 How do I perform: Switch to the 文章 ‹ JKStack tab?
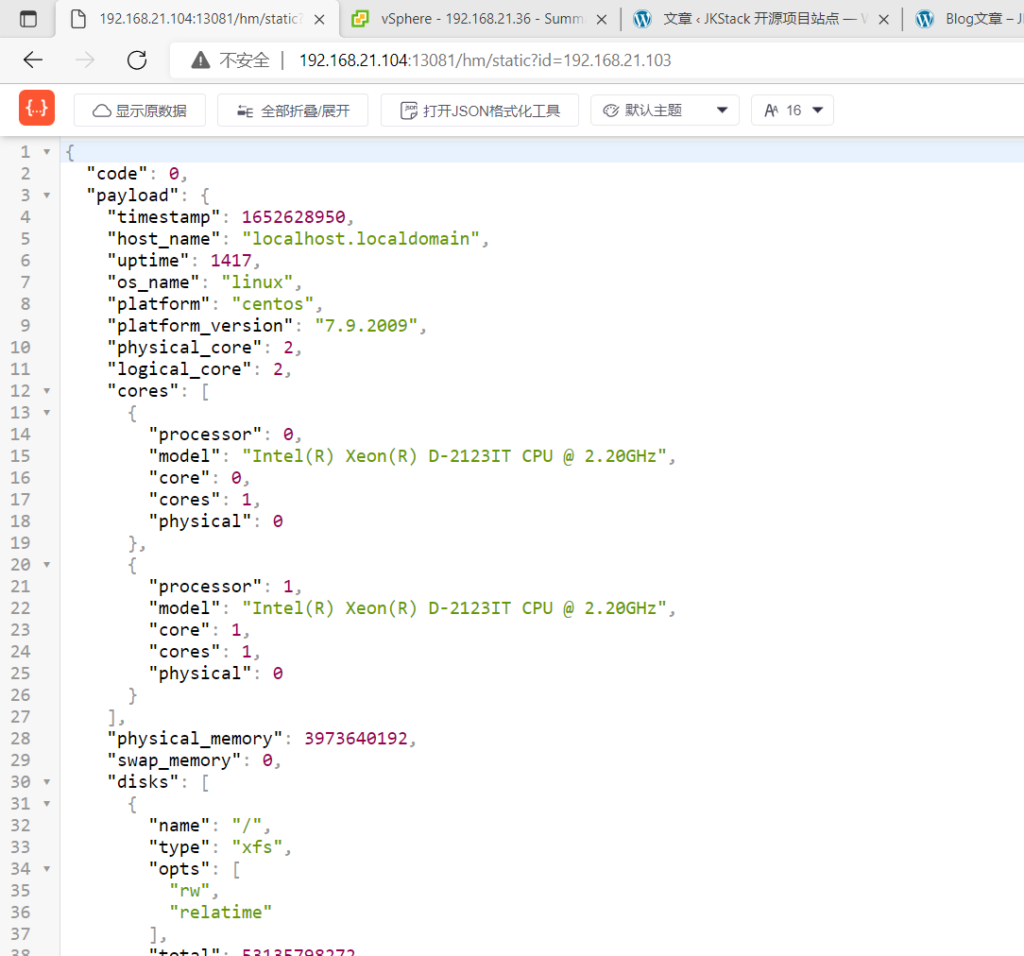[761, 19]
